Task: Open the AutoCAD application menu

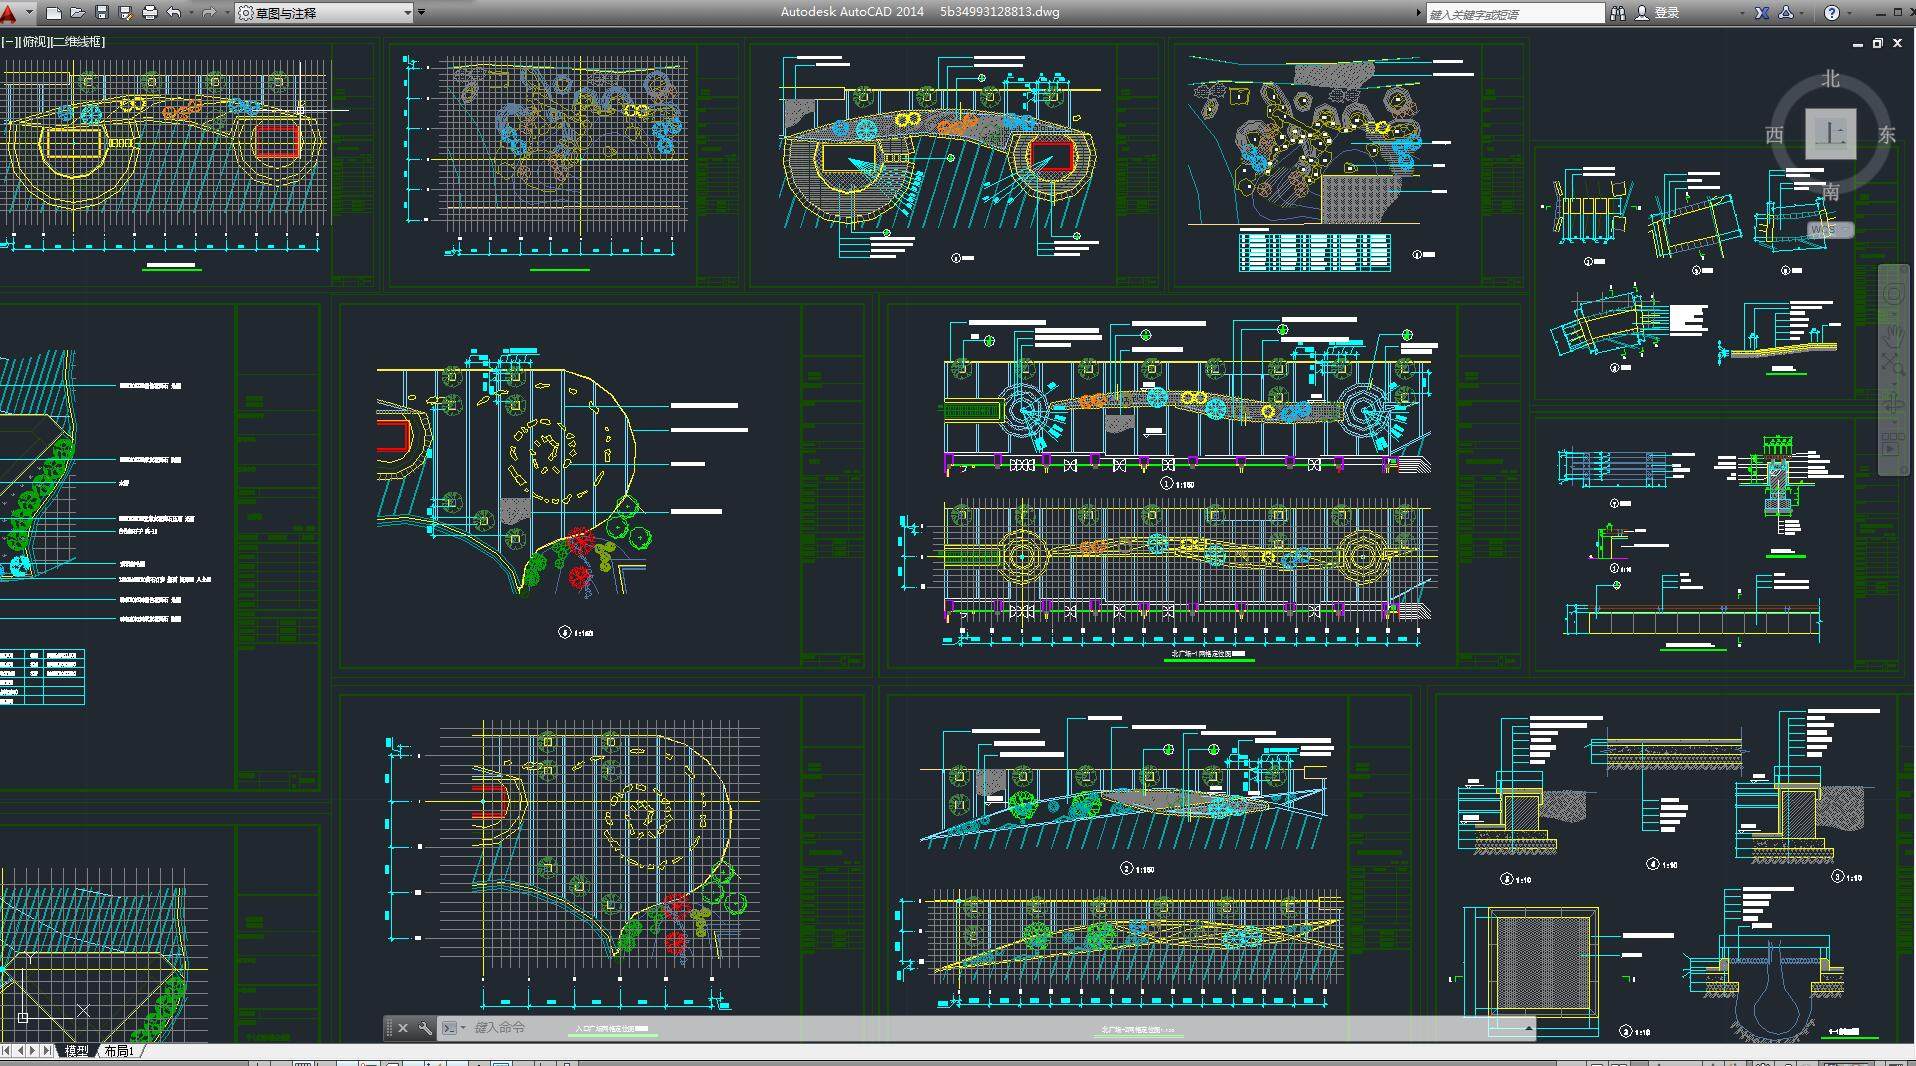Action: click(x=10, y=13)
